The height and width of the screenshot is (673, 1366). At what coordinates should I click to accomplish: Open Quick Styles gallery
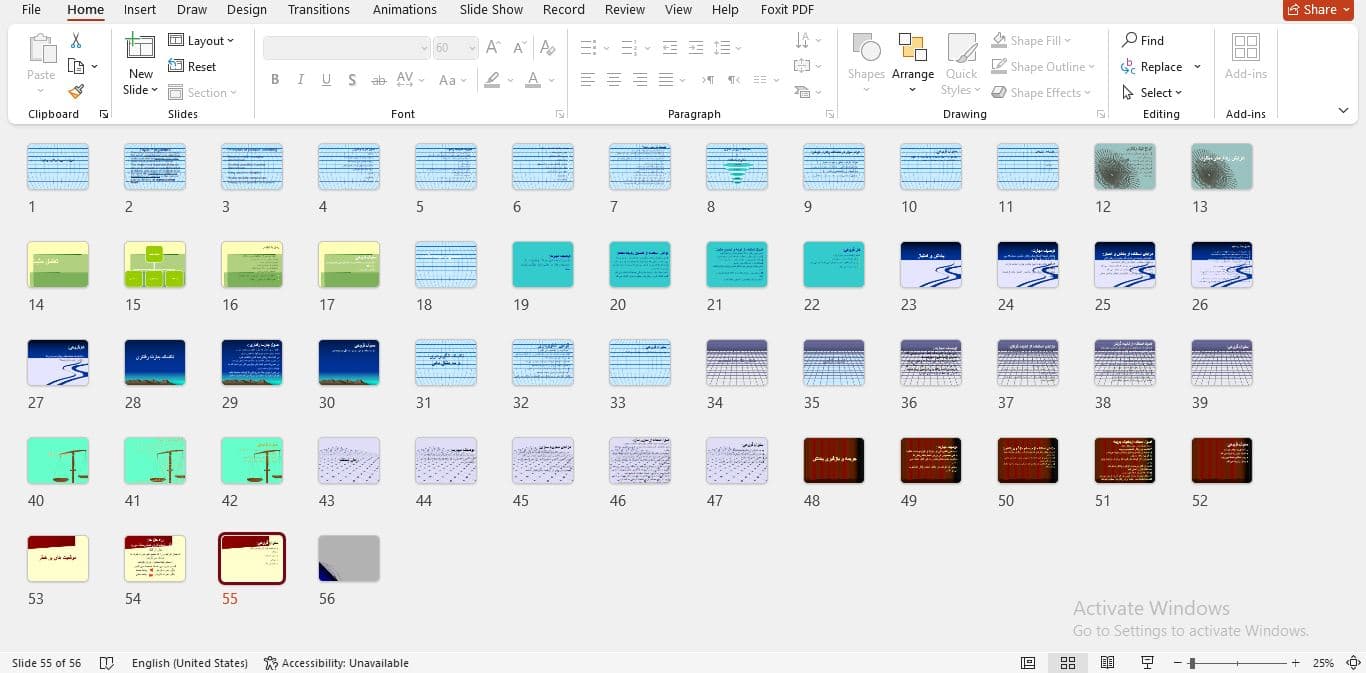[961, 64]
